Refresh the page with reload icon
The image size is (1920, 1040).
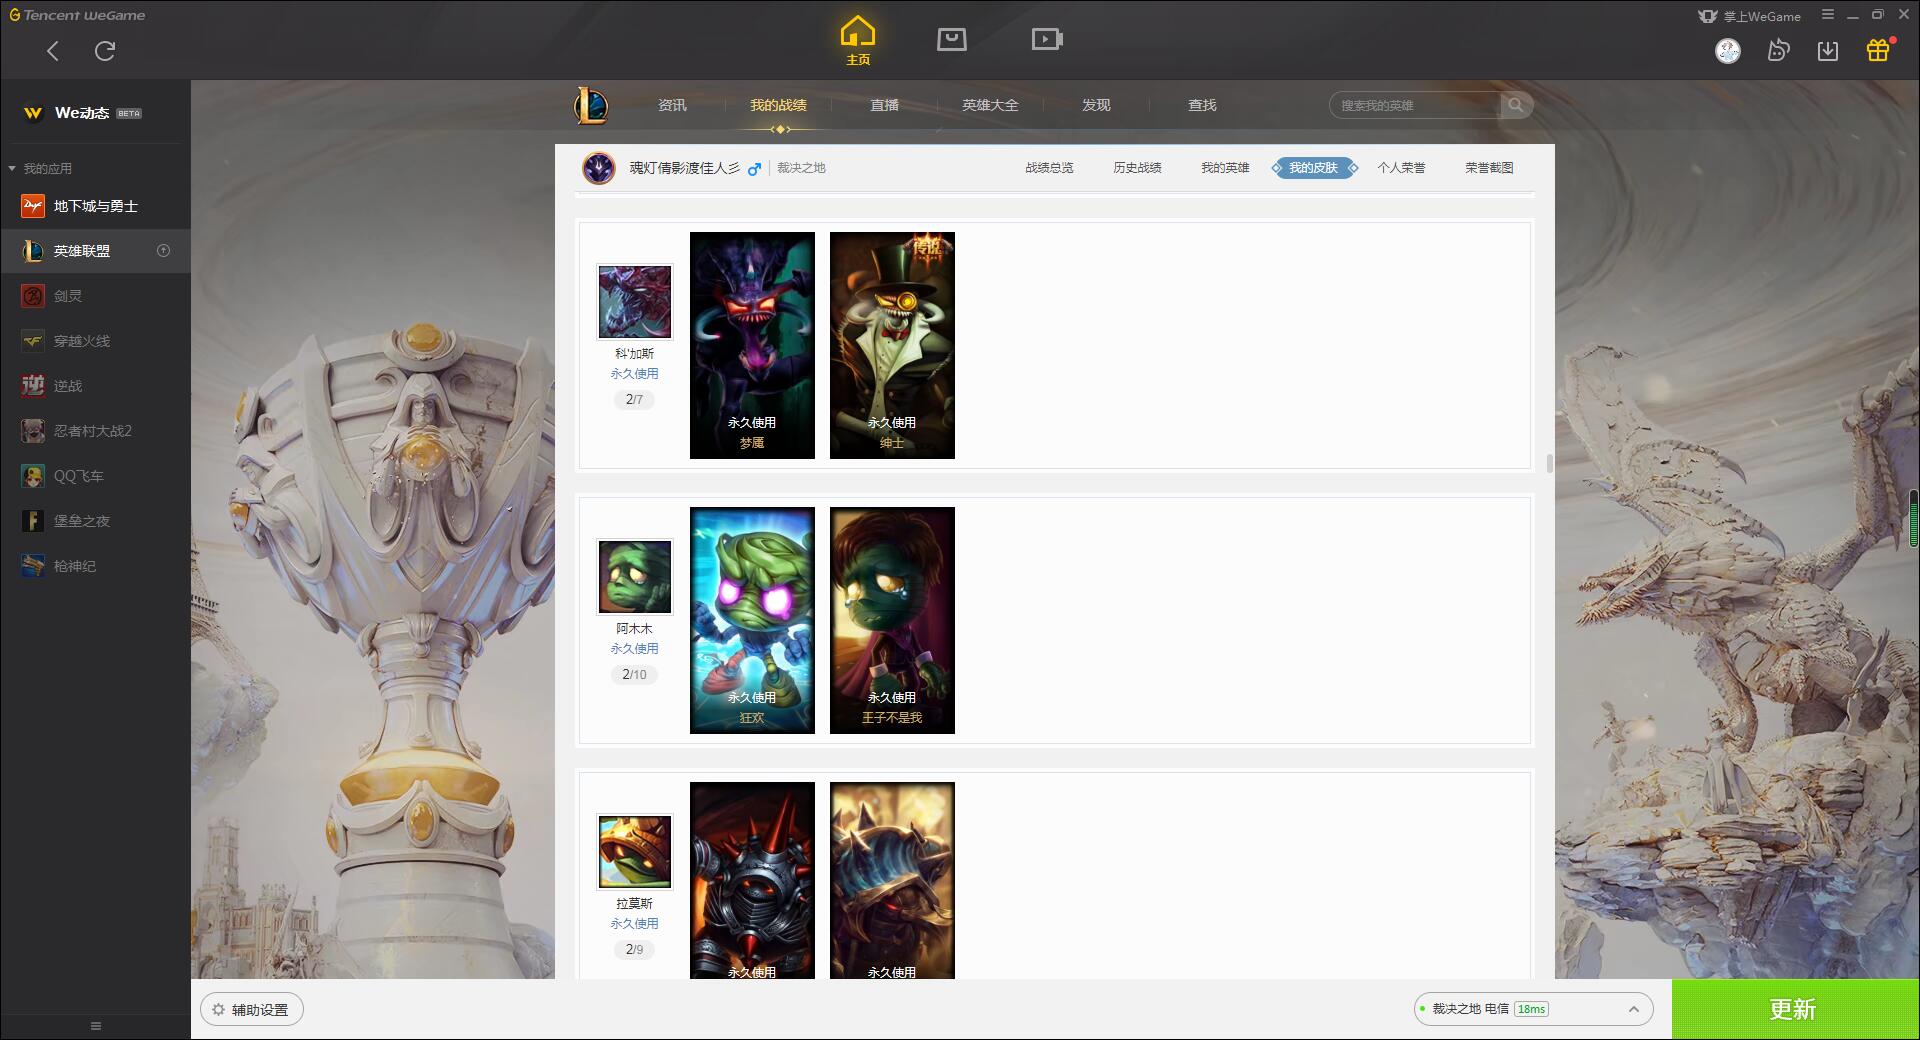[x=105, y=51]
